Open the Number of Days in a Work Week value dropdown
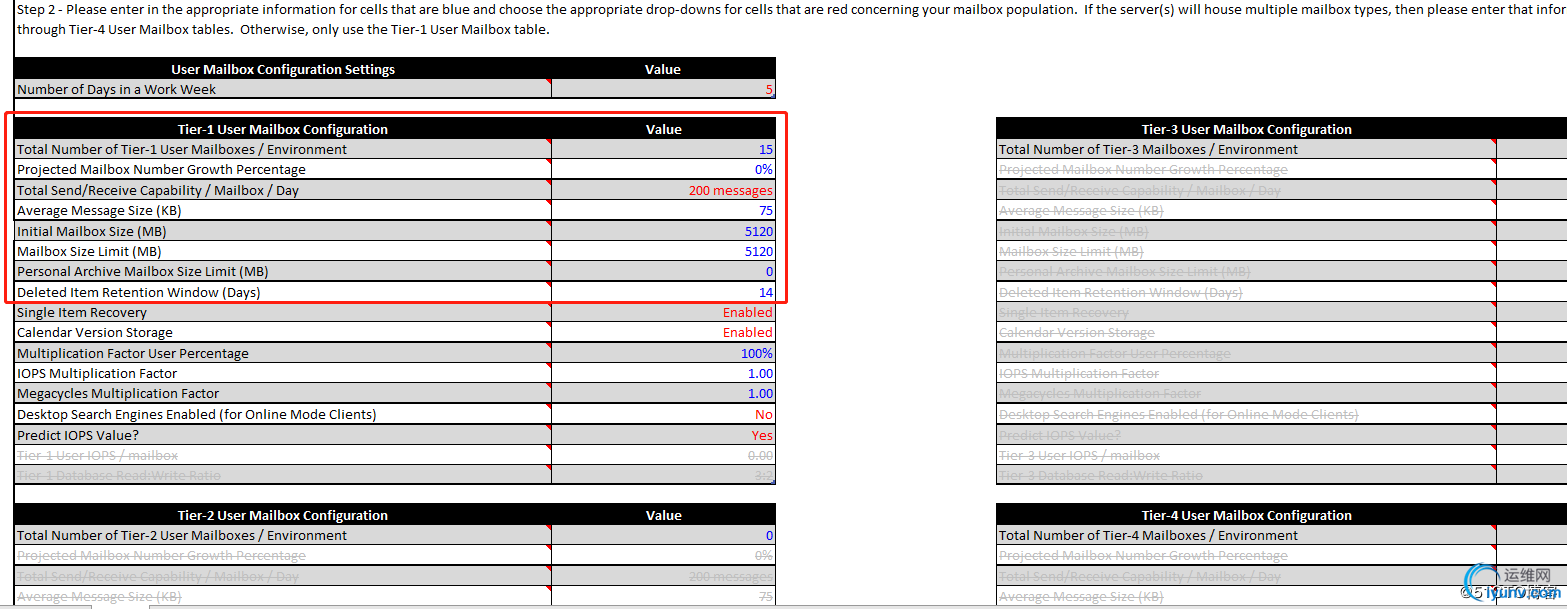The width and height of the screenshot is (1567, 609). click(663, 89)
